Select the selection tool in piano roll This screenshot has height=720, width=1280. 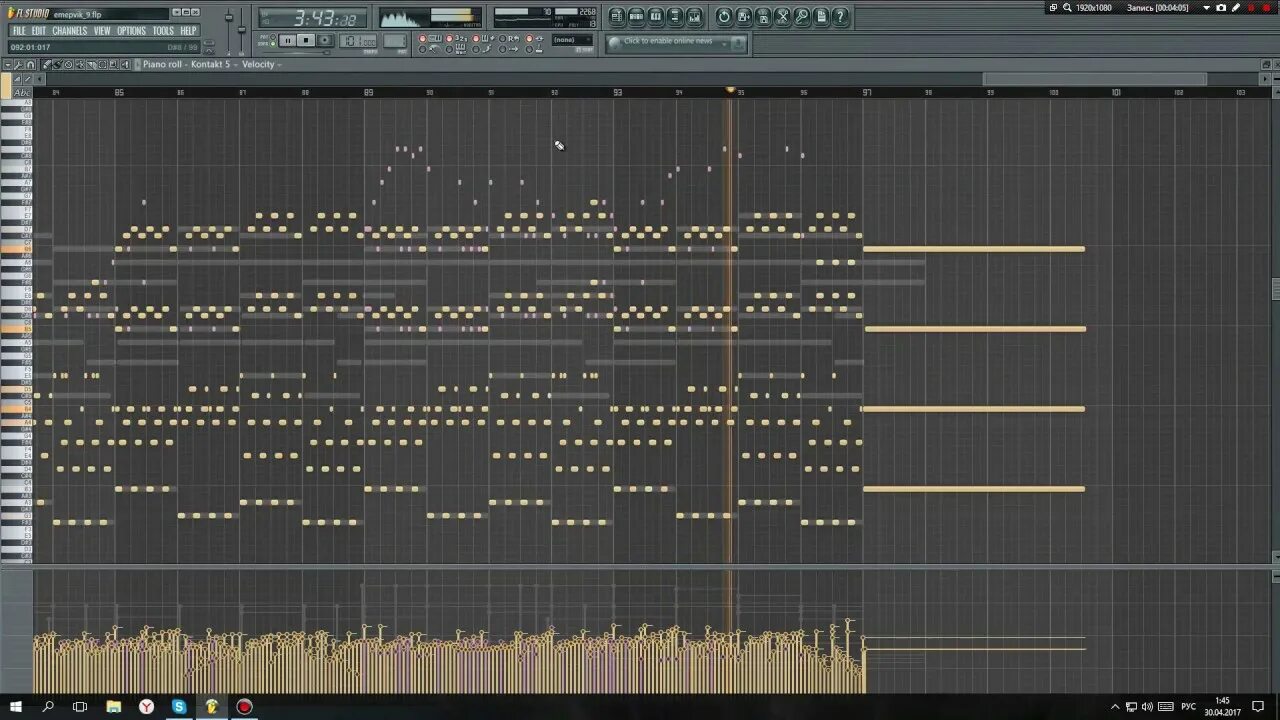point(102,64)
